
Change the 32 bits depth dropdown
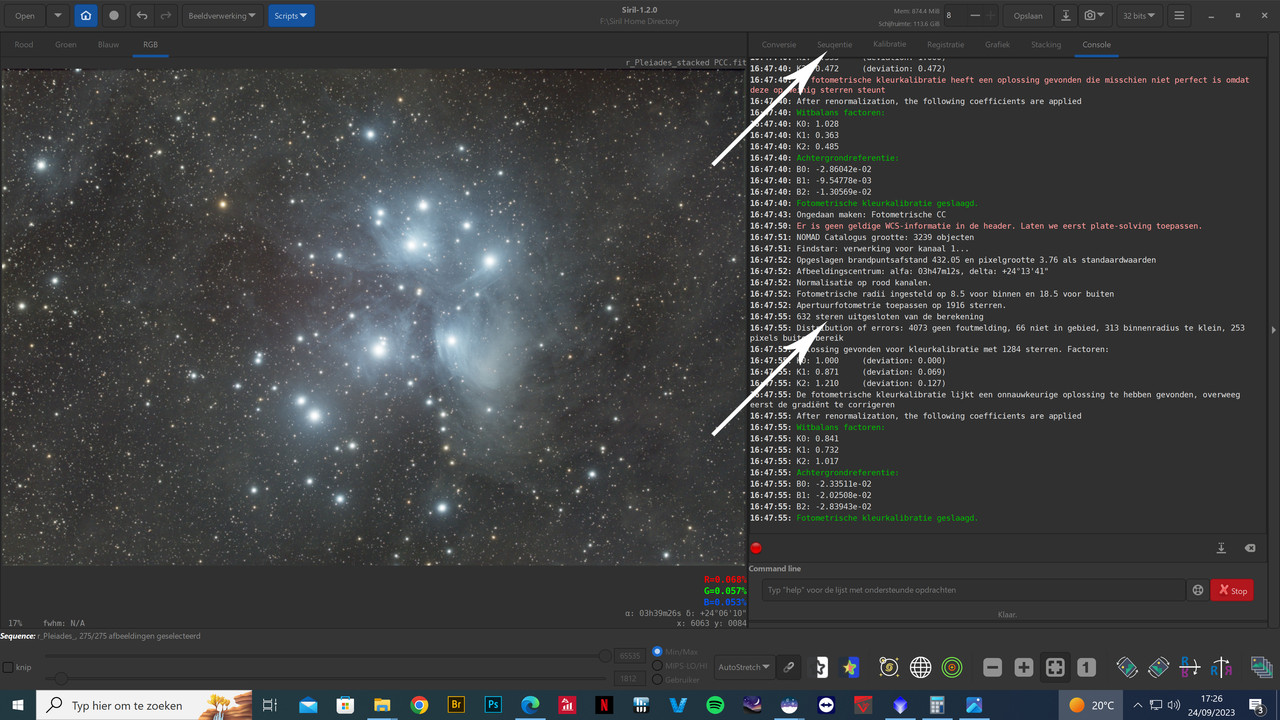(1139, 16)
